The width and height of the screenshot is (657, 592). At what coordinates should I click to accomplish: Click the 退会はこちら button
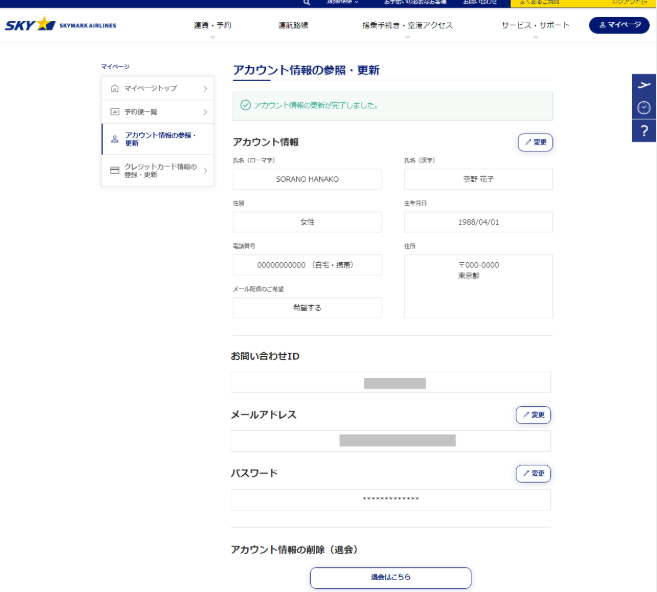click(x=391, y=577)
